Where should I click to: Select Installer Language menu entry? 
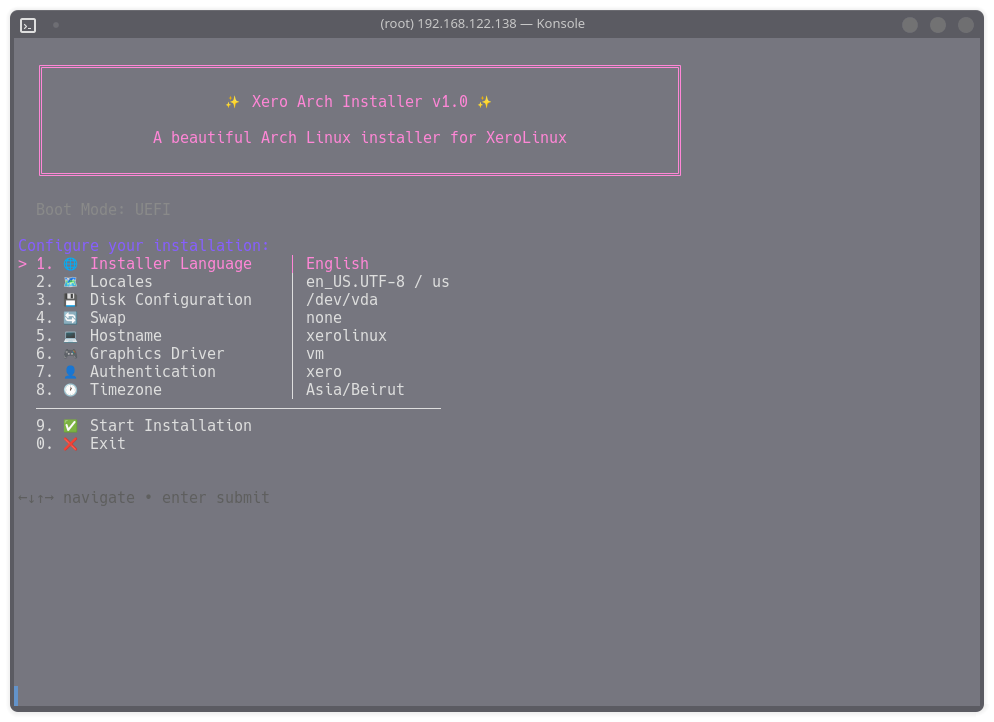click(x=171, y=264)
